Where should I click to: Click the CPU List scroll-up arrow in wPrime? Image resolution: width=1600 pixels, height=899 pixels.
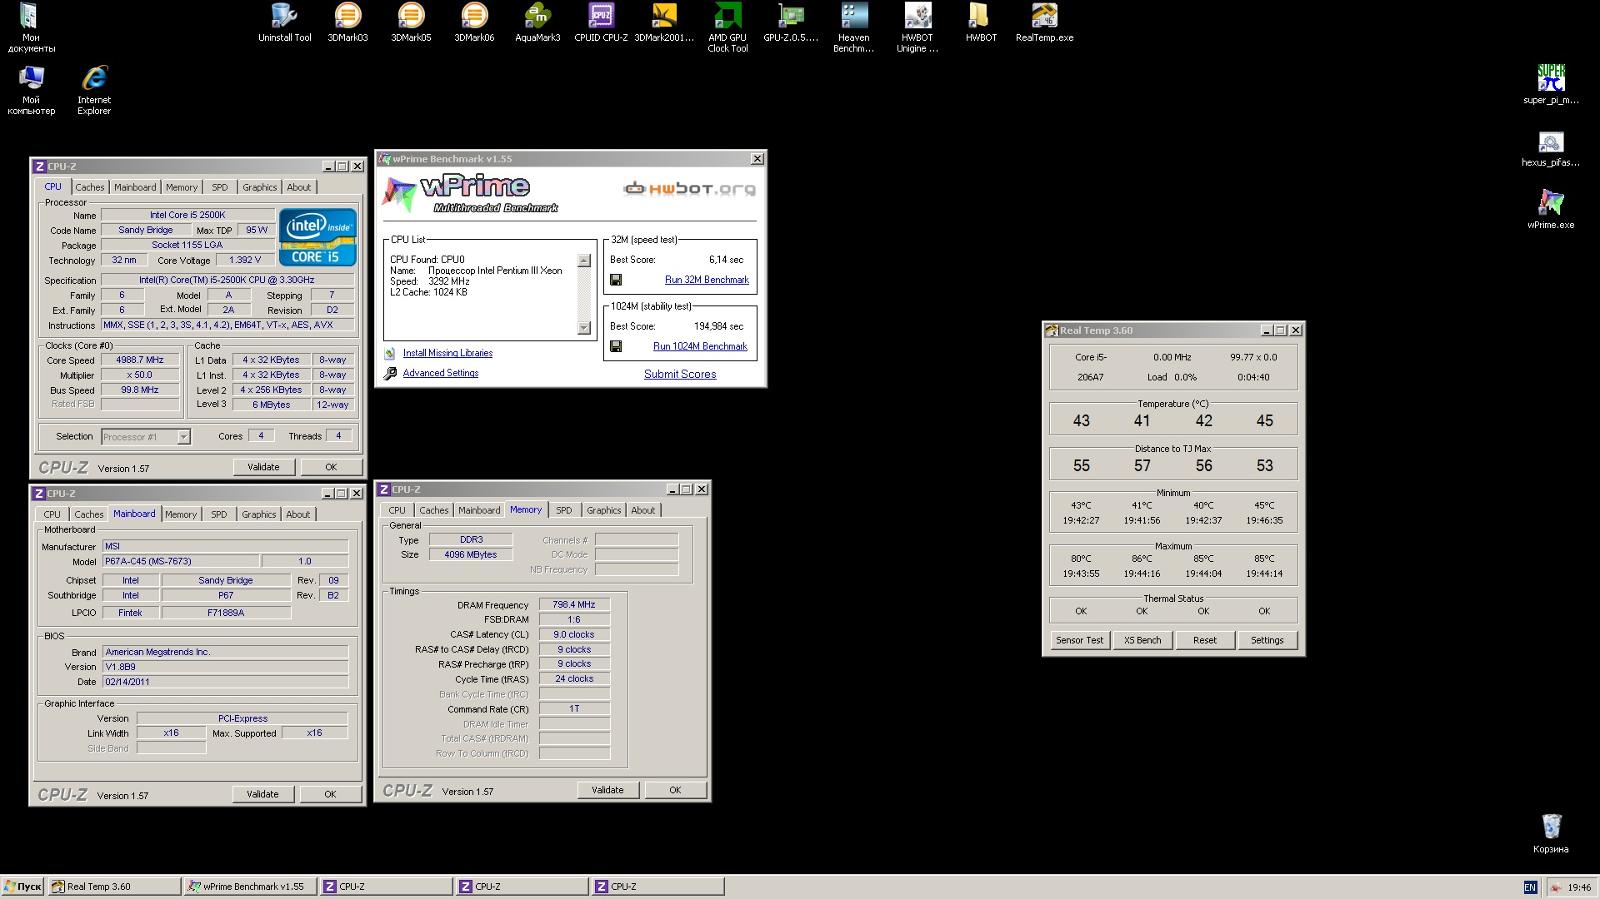click(x=584, y=261)
